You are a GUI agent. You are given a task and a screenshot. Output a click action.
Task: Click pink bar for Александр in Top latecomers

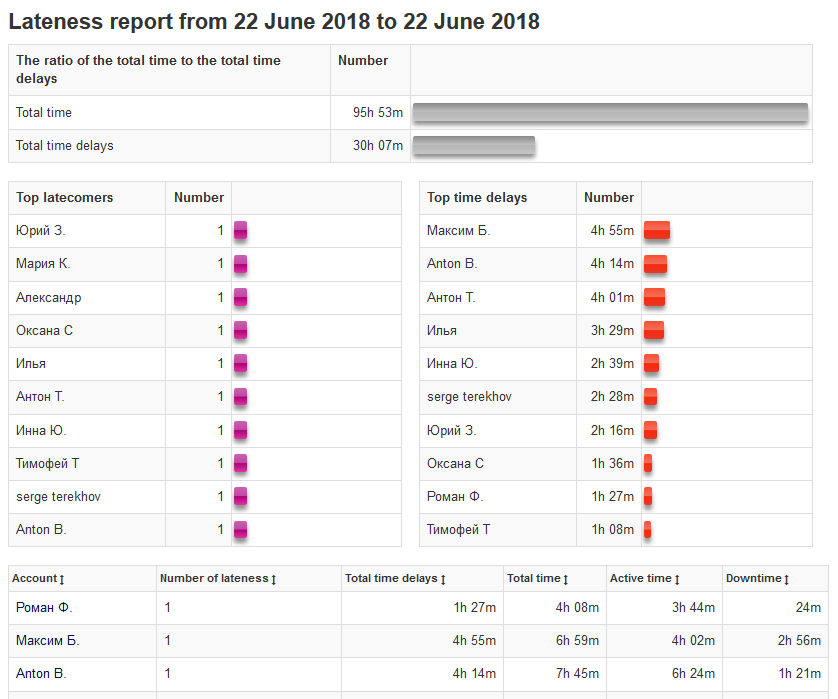(x=240, y=298)
